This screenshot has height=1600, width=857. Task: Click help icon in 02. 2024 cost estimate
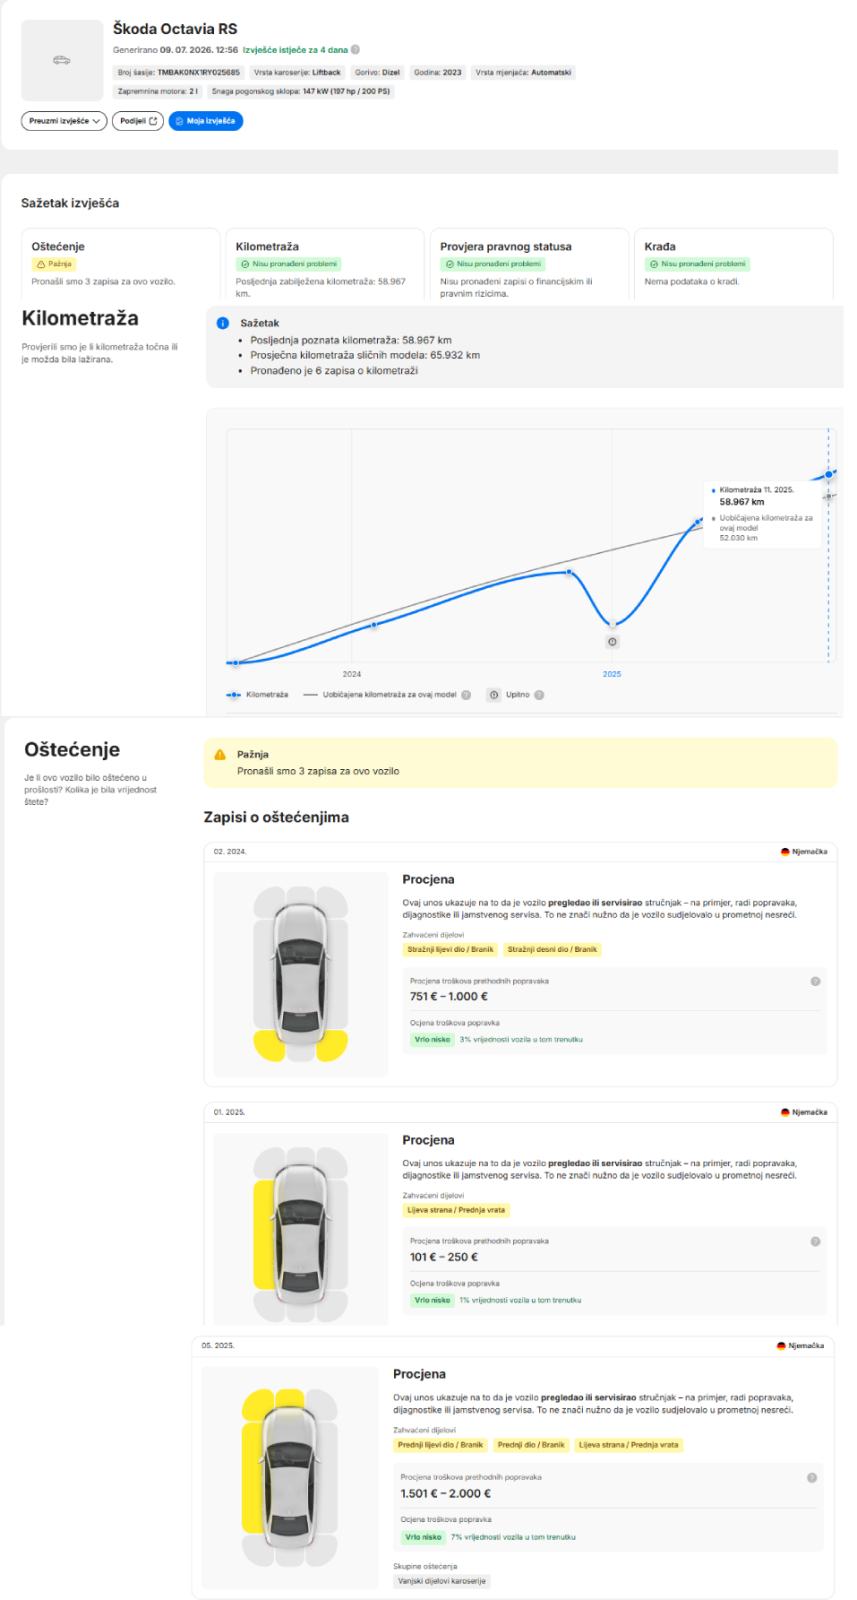point(815,981)
